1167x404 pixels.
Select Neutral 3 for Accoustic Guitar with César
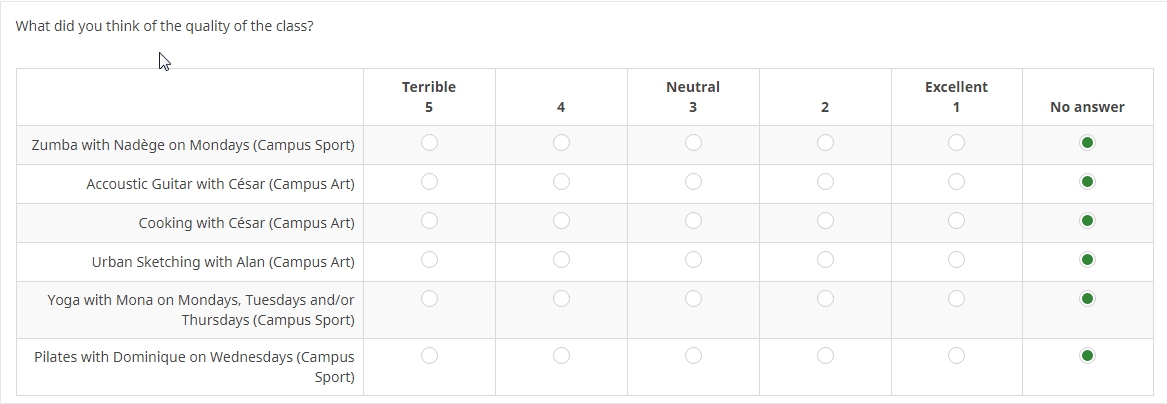(693, 182)
